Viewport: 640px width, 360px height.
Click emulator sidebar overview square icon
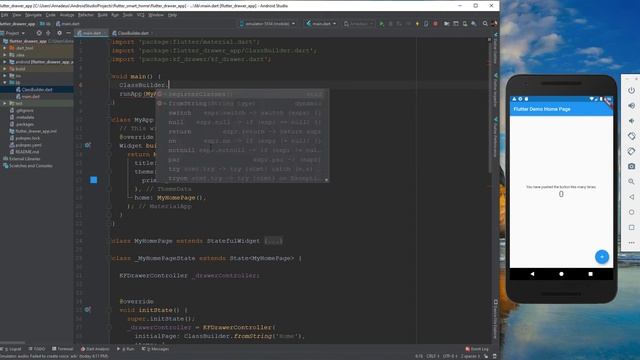point(631,227)
